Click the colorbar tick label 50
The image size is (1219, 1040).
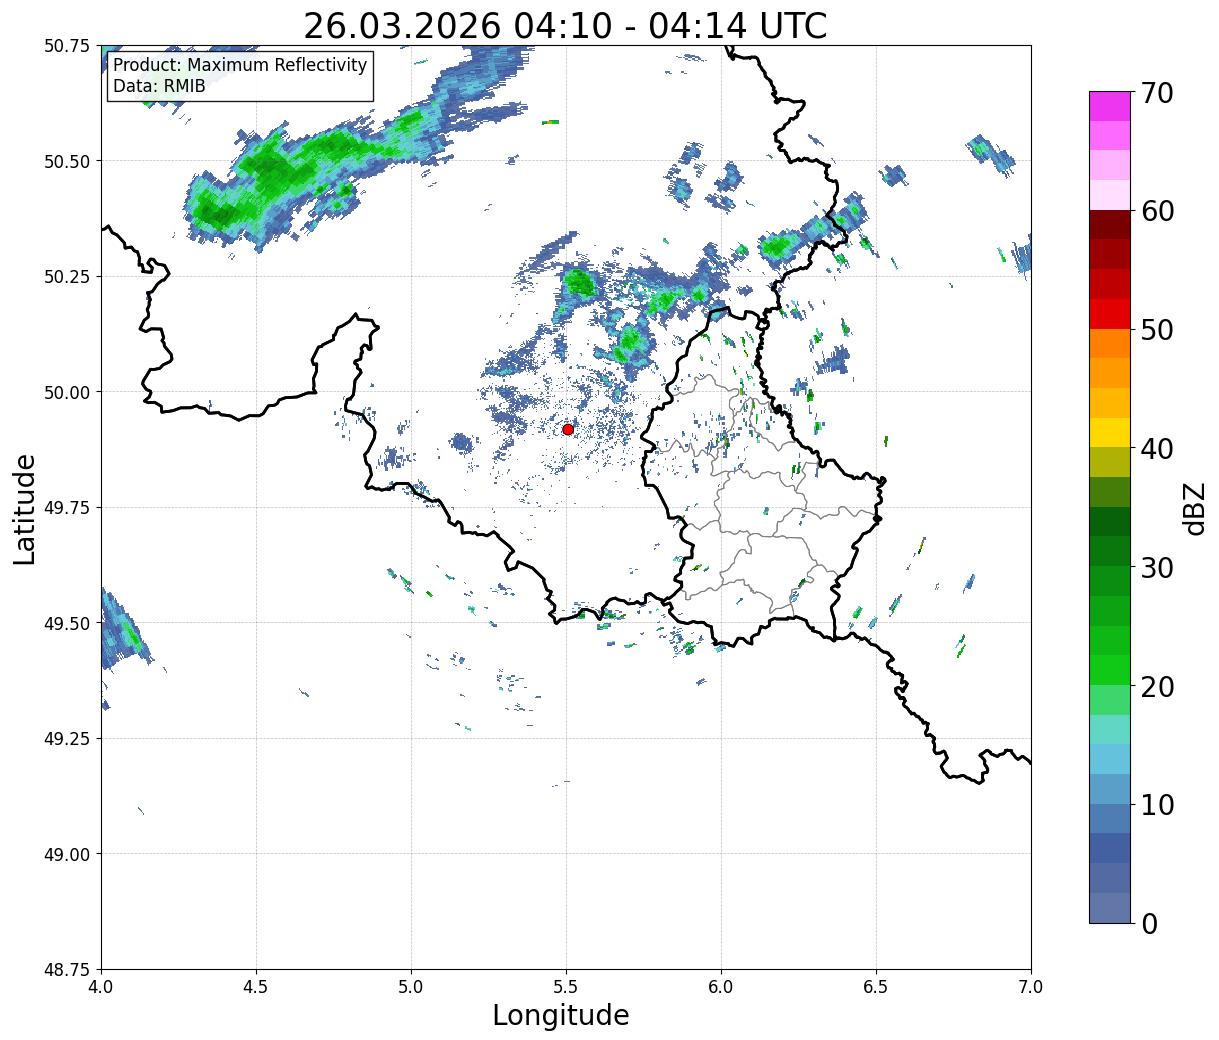pos(1156,330)
